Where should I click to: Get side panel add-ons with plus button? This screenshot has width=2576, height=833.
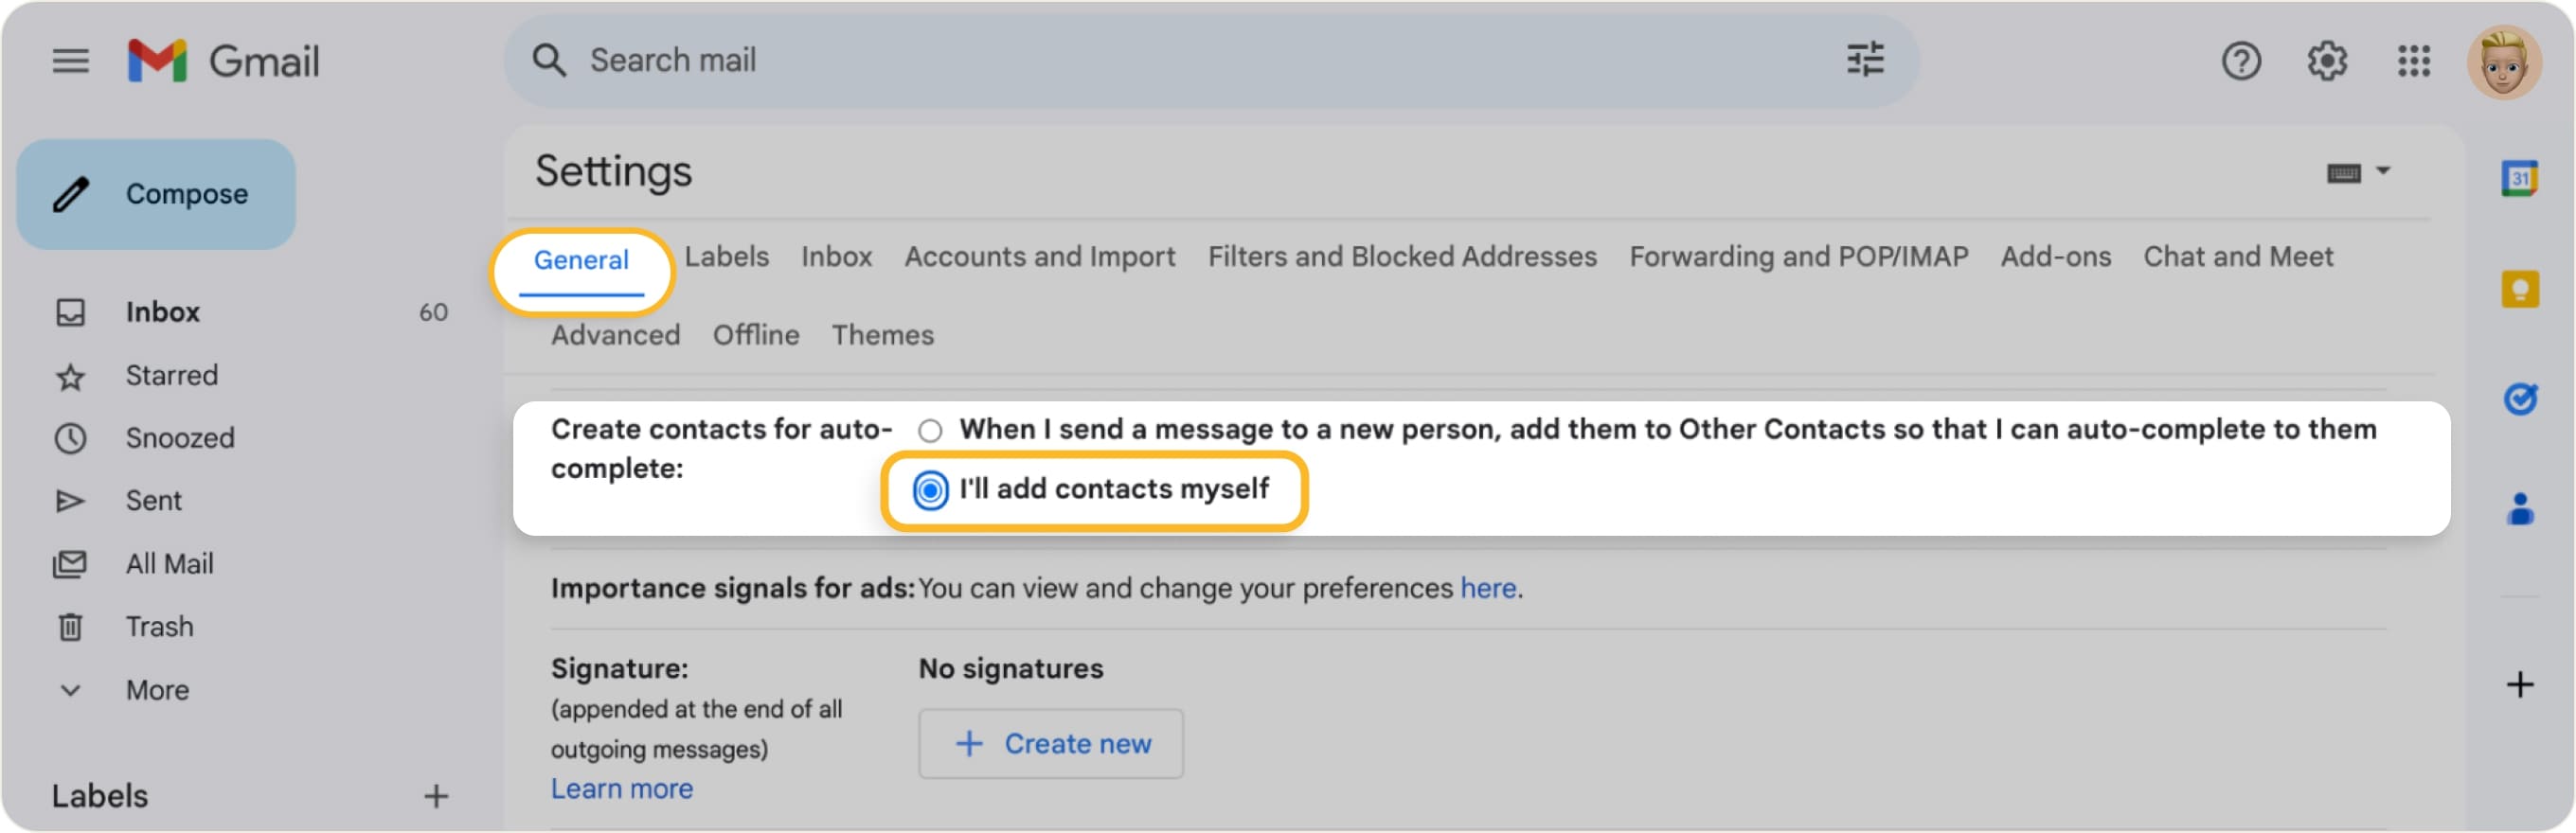(x=2519, y=684)
